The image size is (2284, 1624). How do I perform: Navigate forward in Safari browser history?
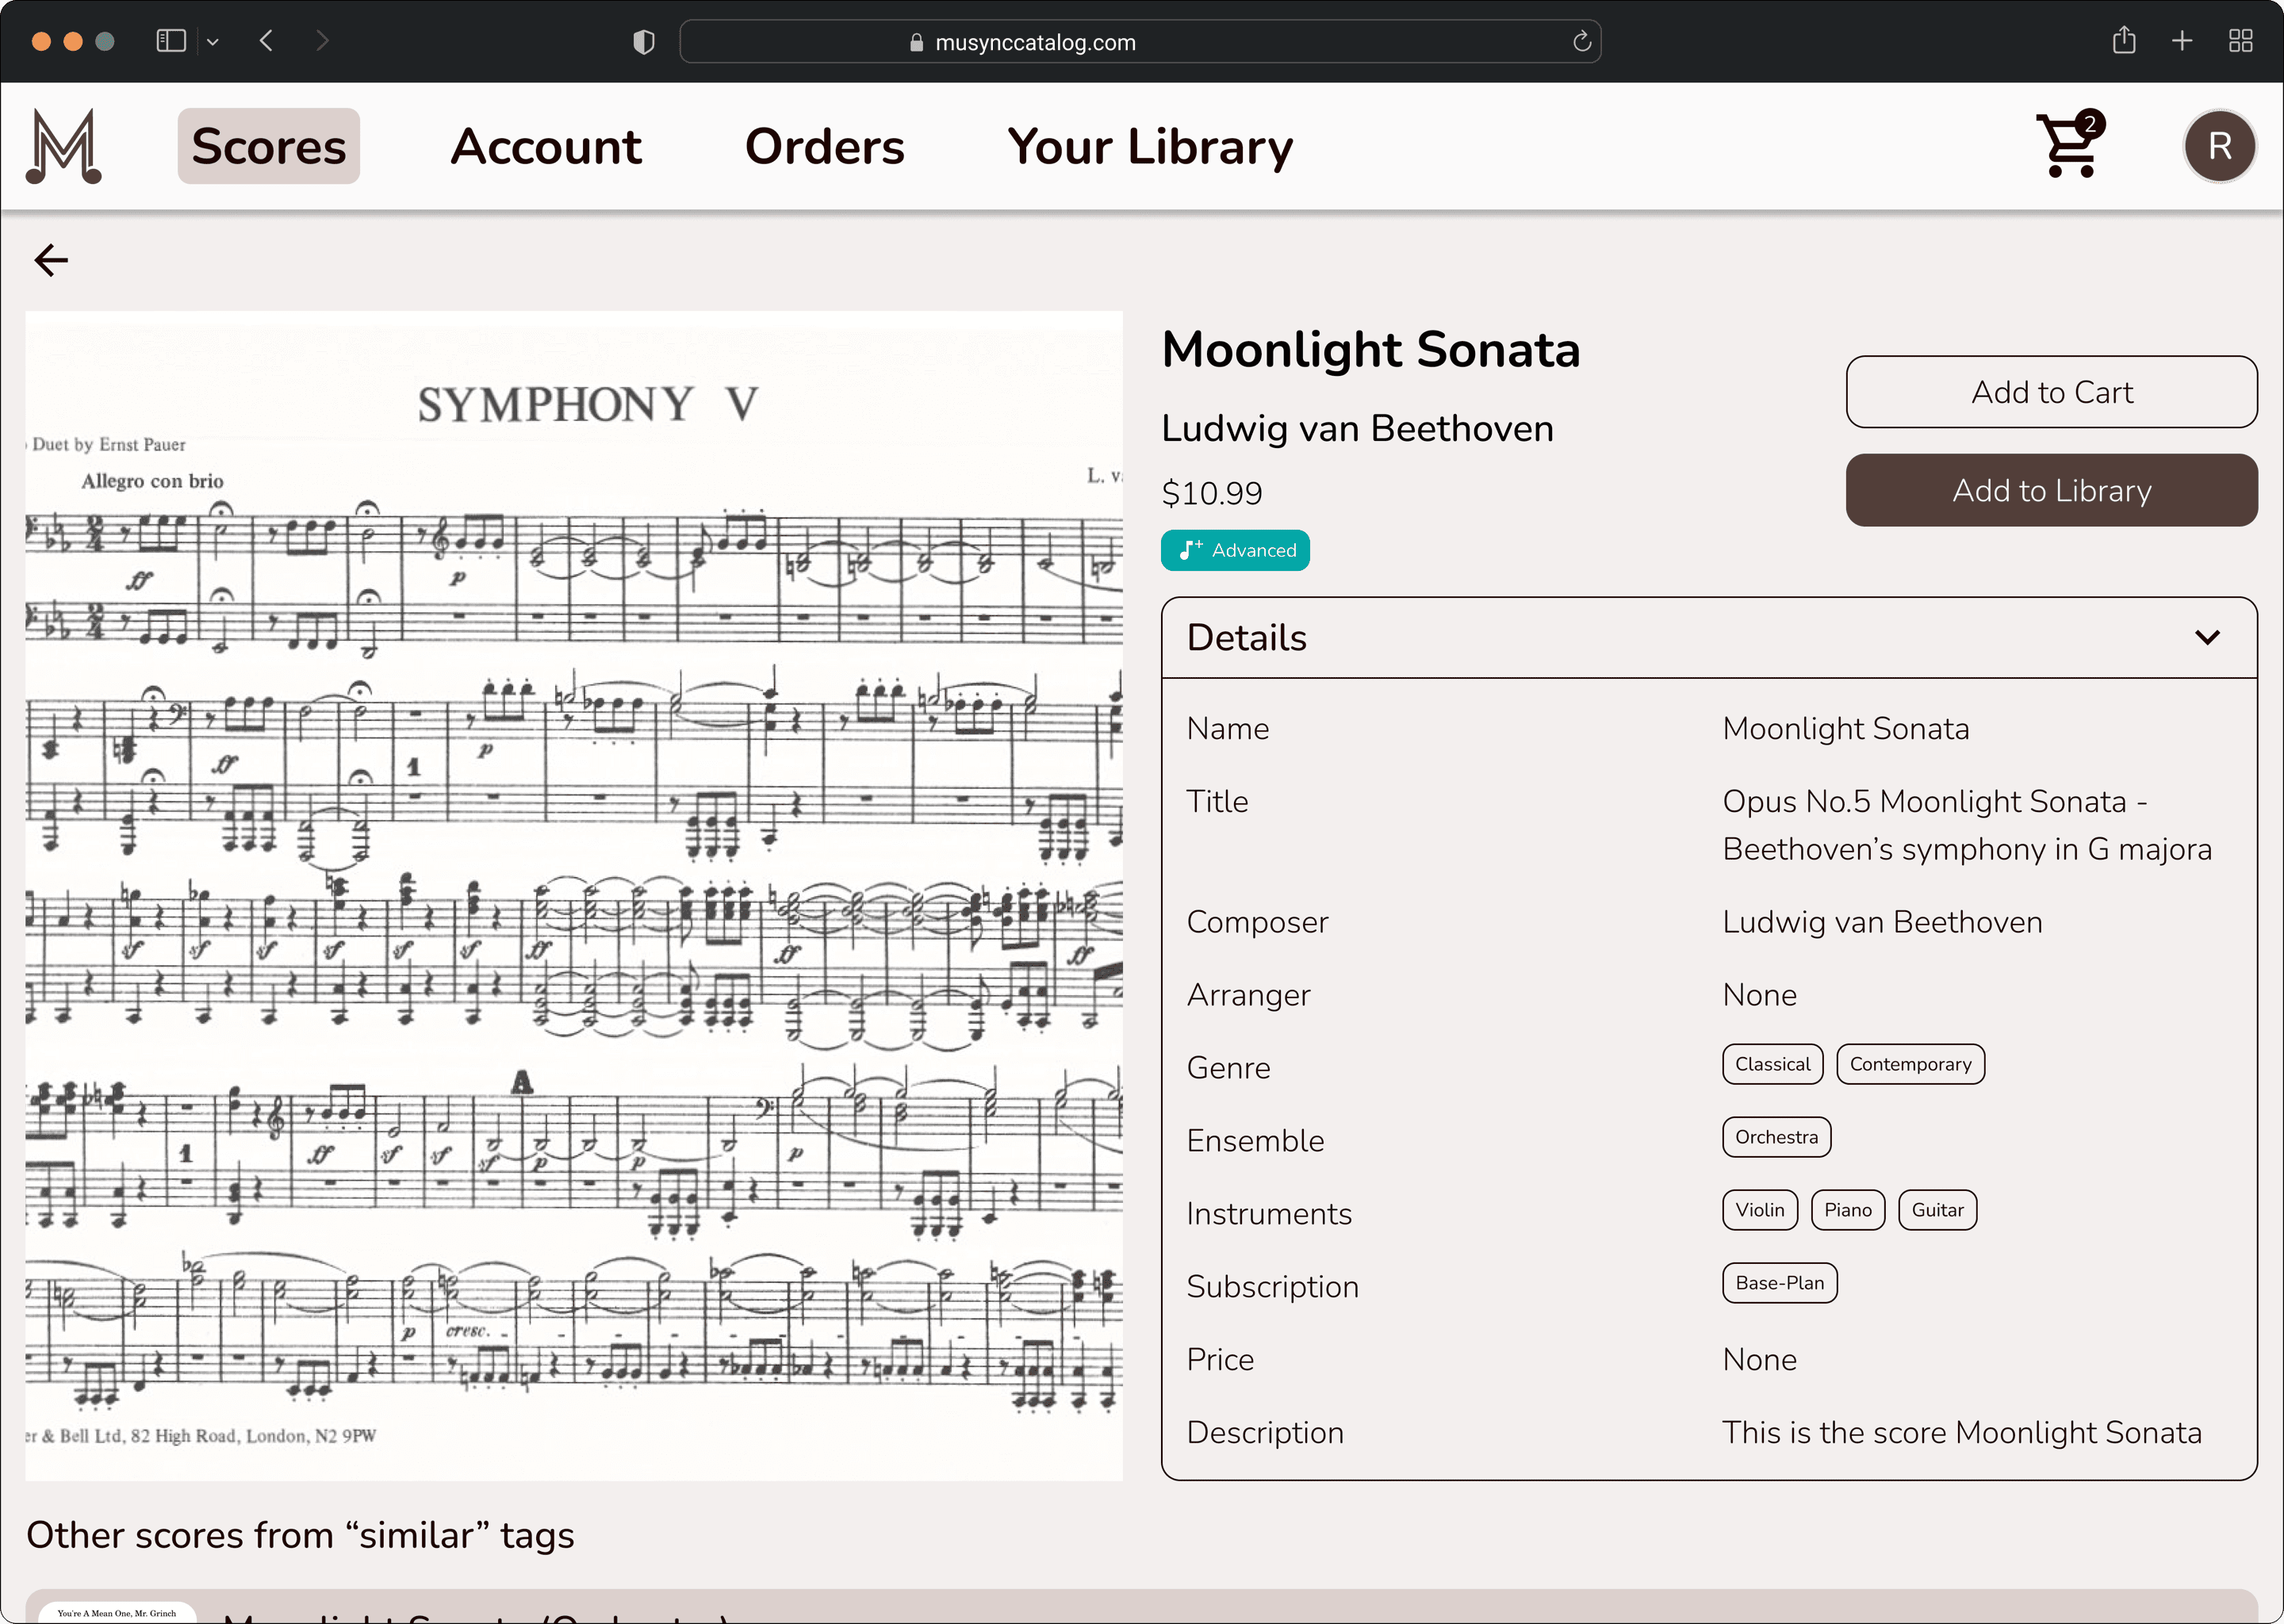[322, 41]
